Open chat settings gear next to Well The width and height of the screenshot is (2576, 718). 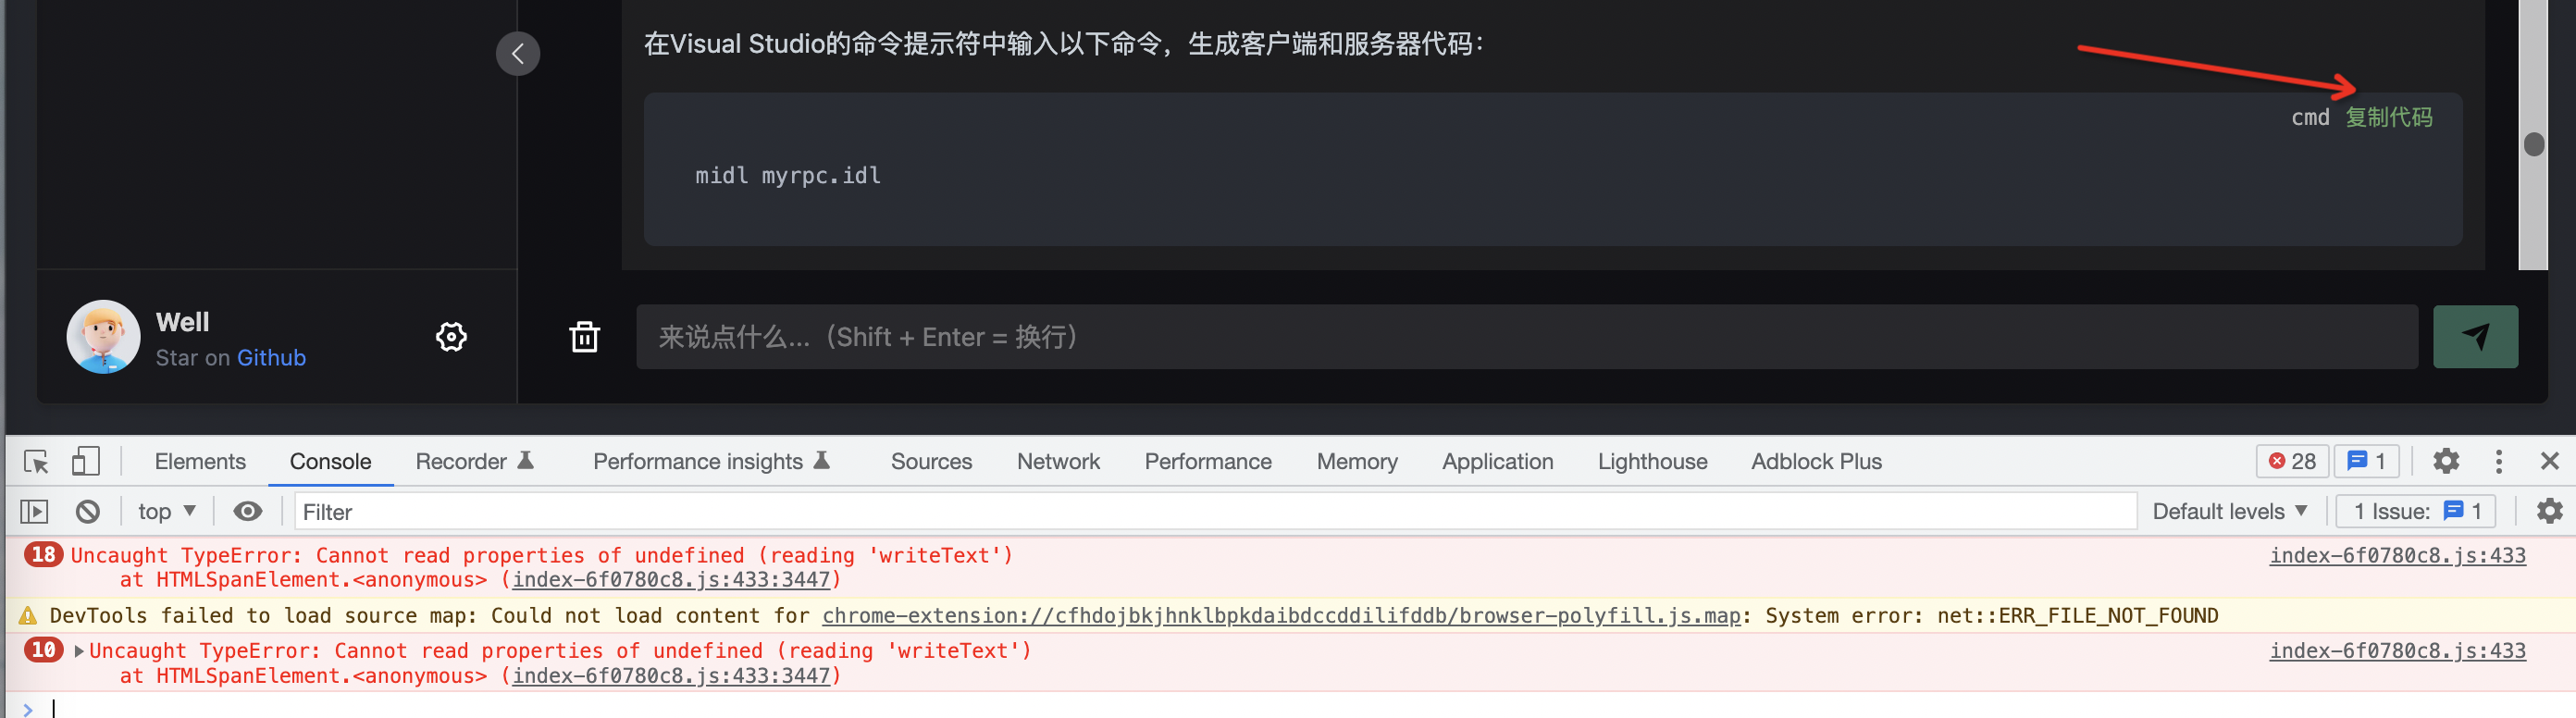click(451, 337)
